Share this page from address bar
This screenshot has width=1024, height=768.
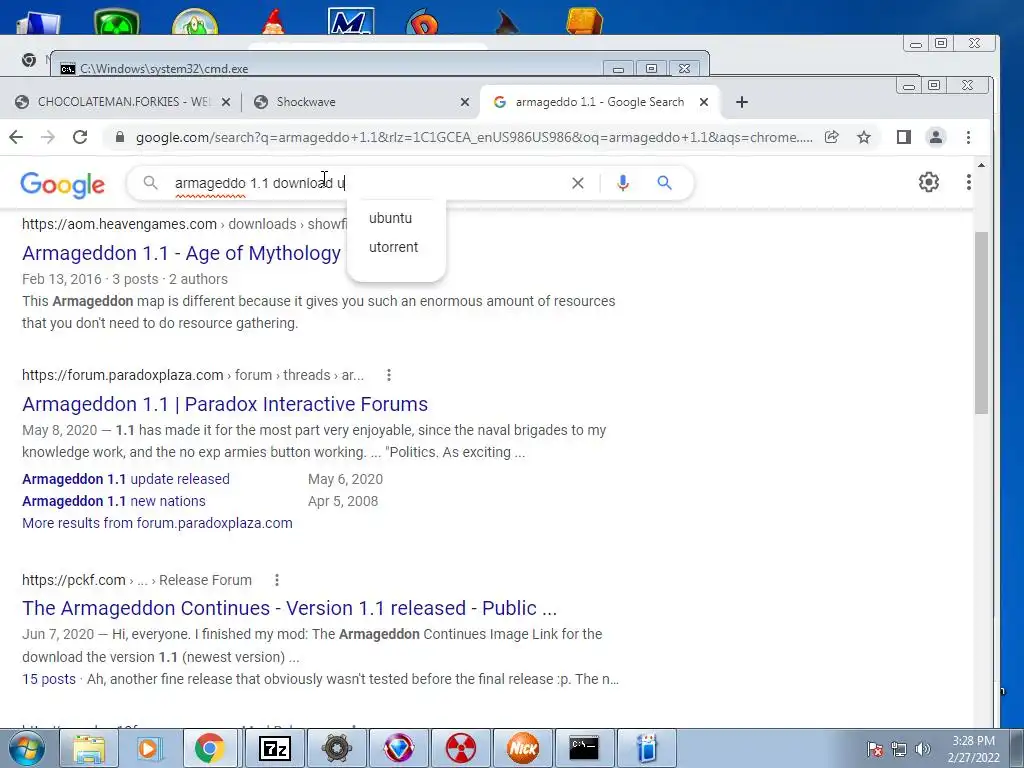[x=831, y=137]
